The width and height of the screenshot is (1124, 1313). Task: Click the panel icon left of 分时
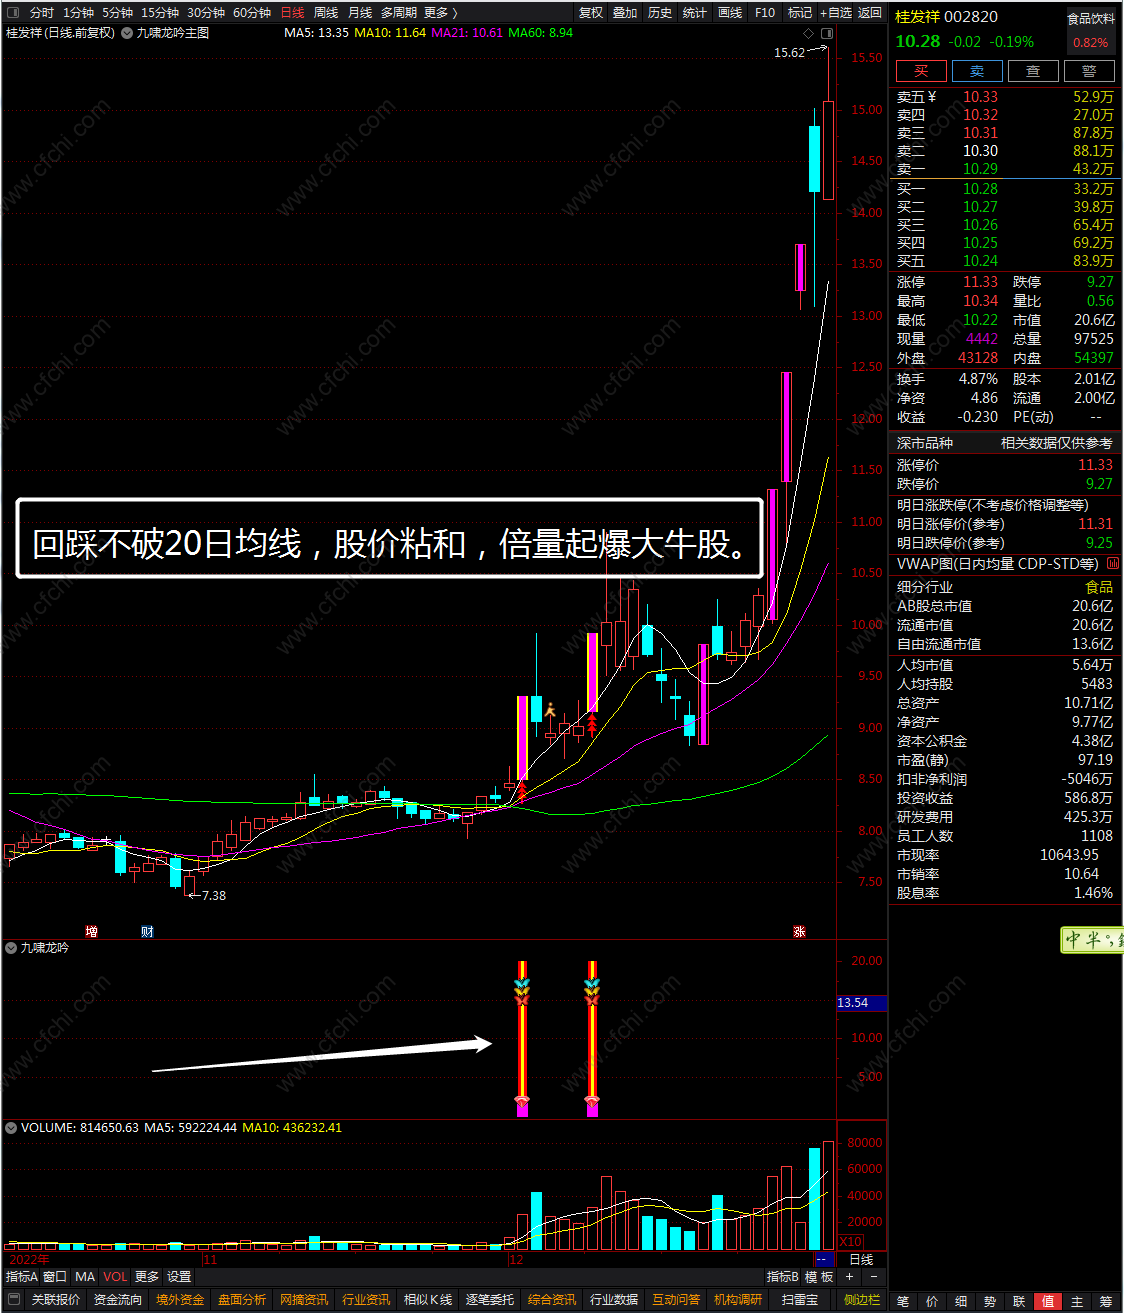[13, 13]
